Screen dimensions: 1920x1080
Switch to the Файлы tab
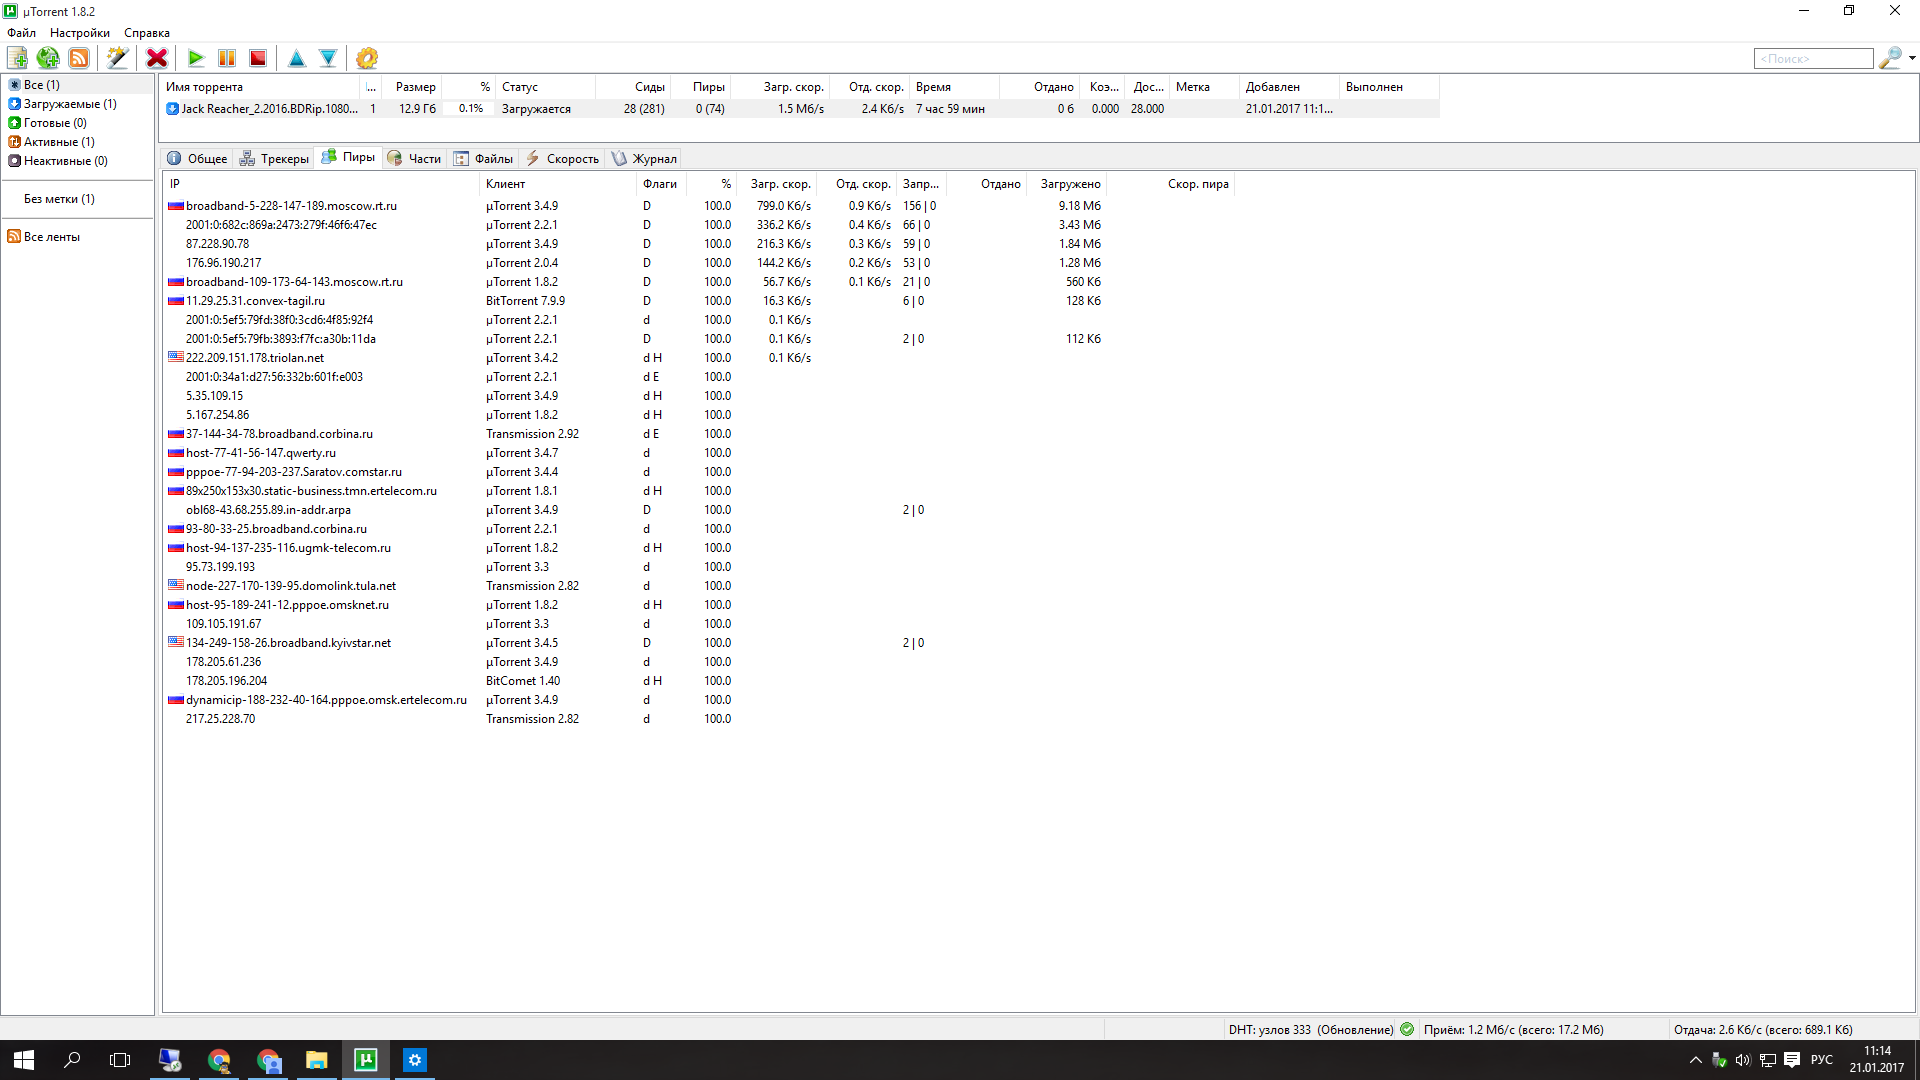point(484,159)
